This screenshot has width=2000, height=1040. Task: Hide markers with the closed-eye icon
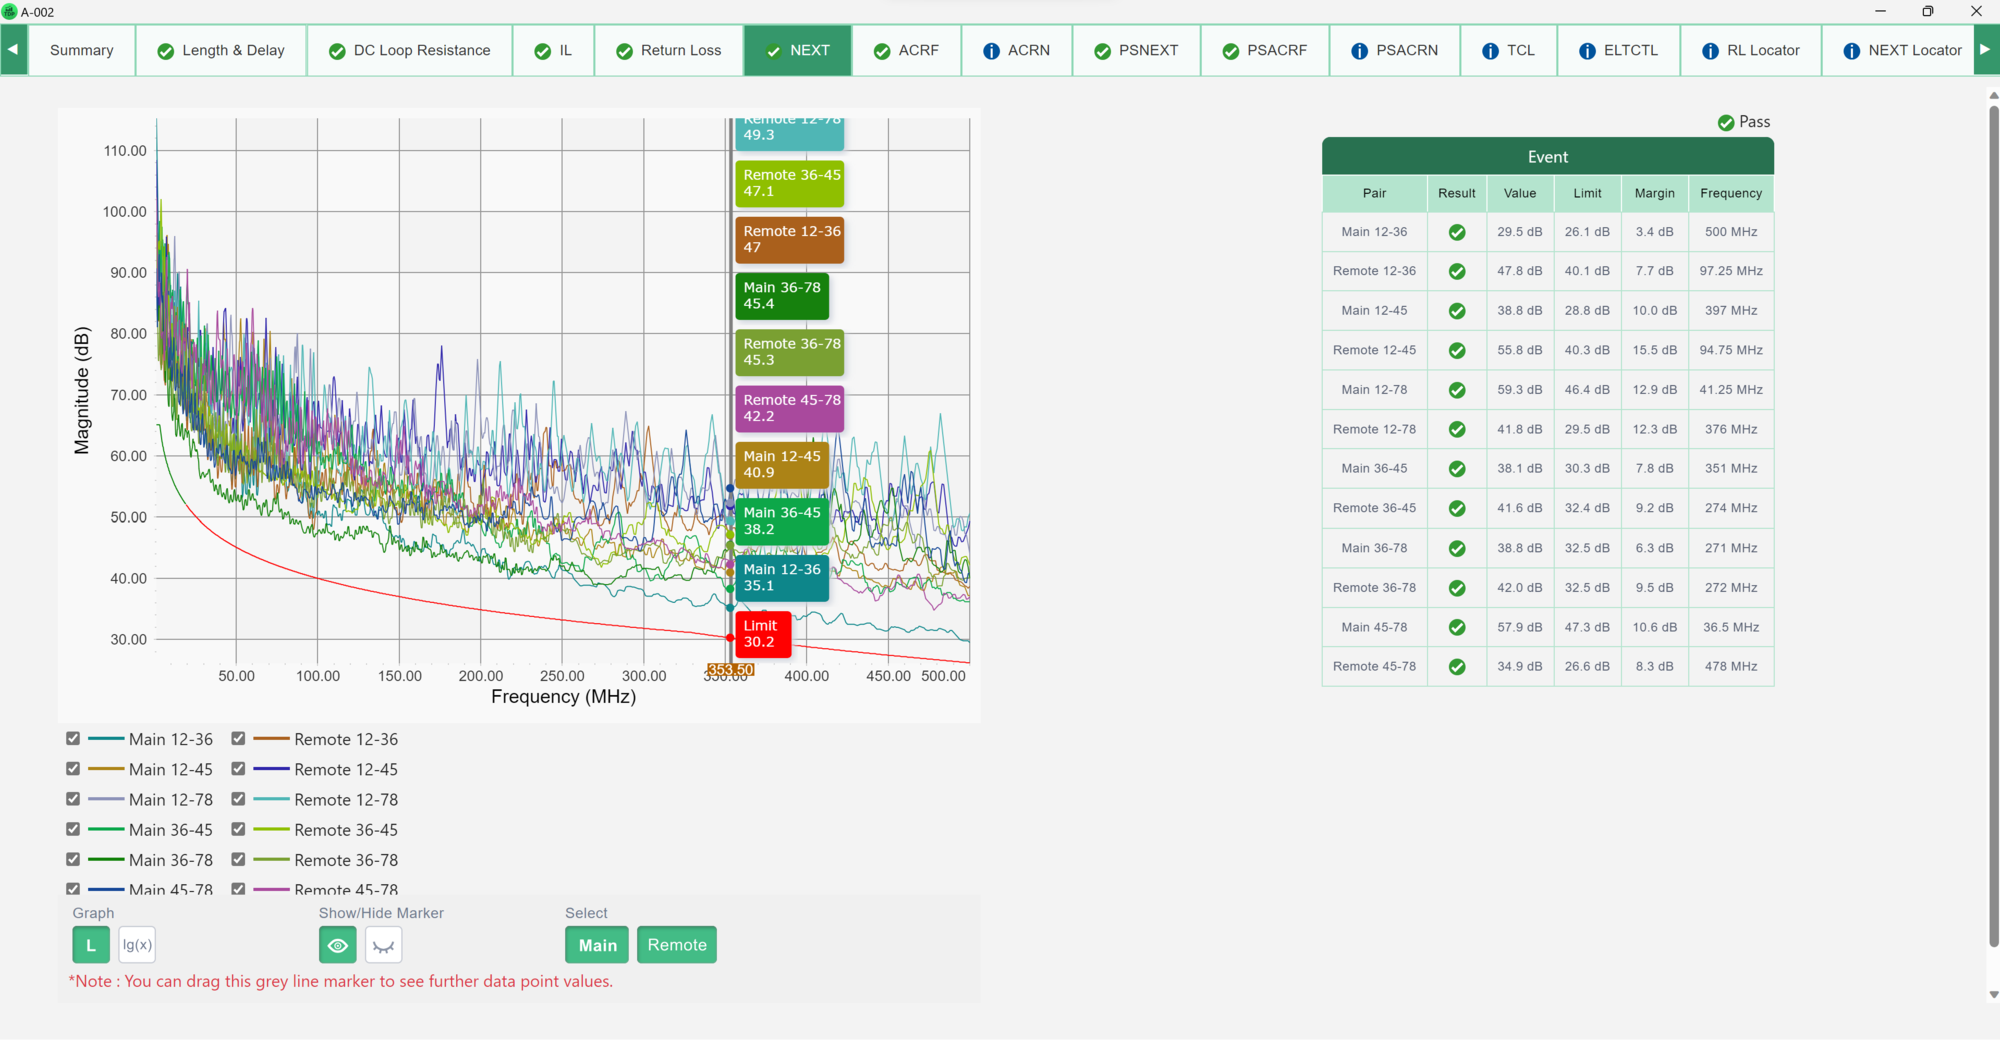point(383,945)
